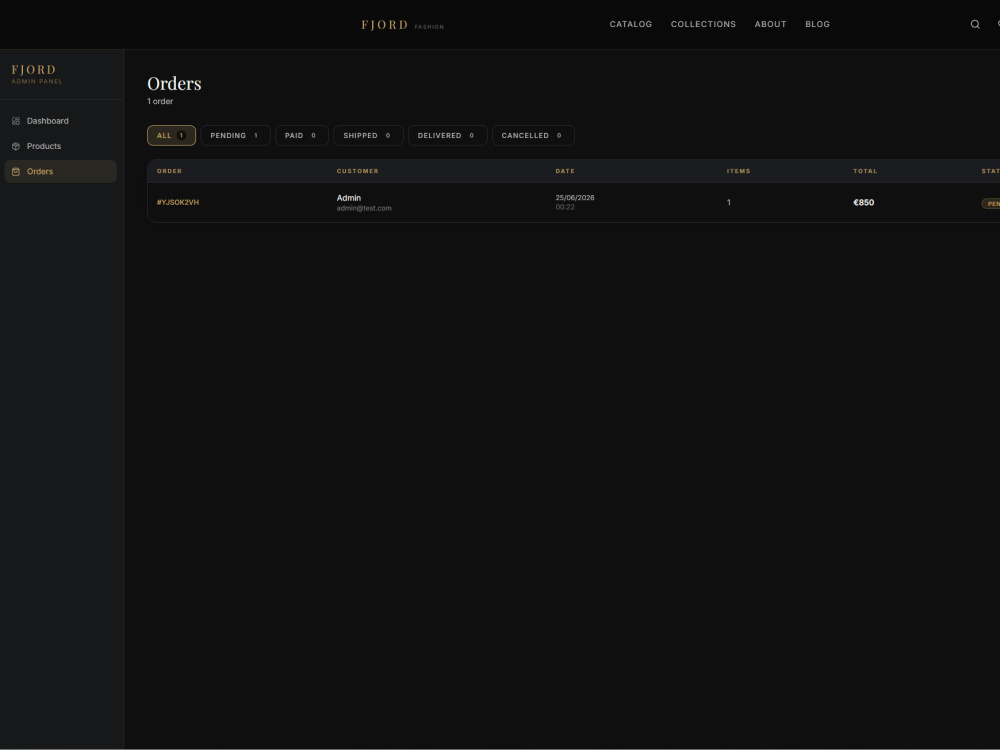Click the total €850
The image size is (1000, 750).
tap(864, 202)
